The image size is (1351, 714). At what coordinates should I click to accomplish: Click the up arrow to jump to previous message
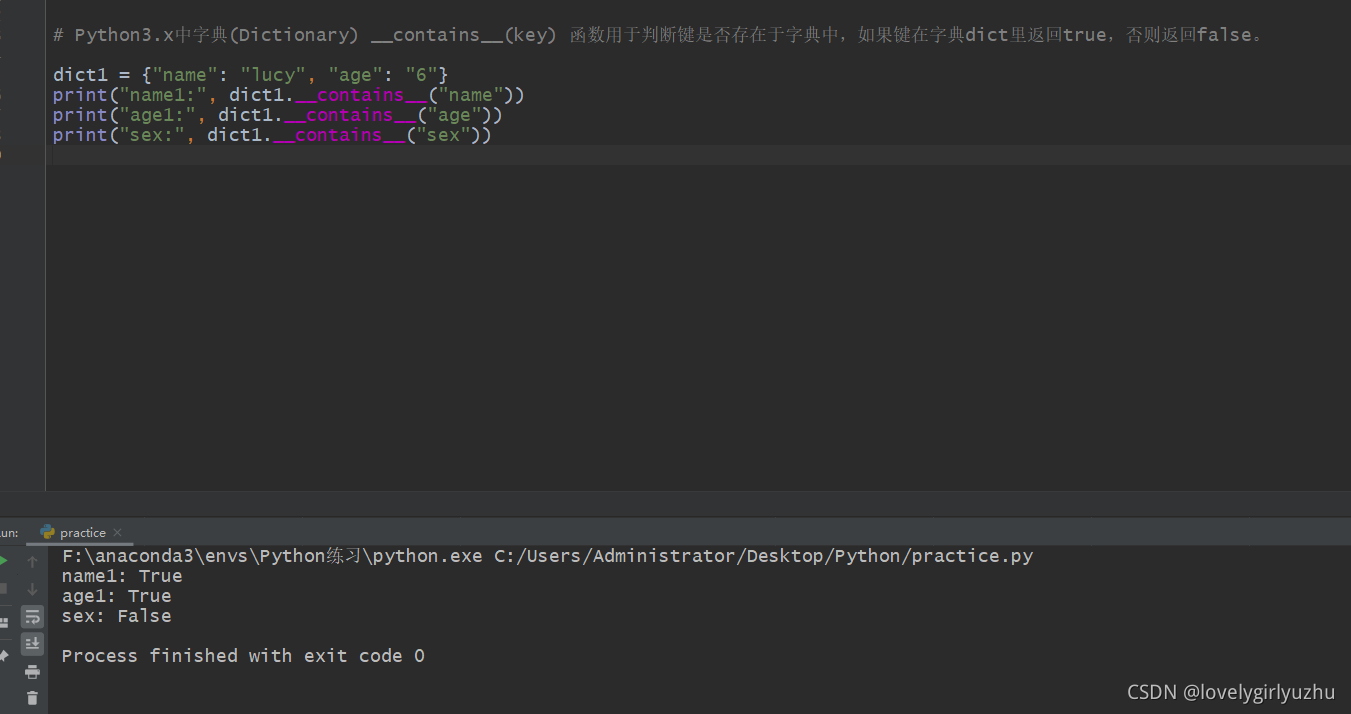(x=32, y=561)
